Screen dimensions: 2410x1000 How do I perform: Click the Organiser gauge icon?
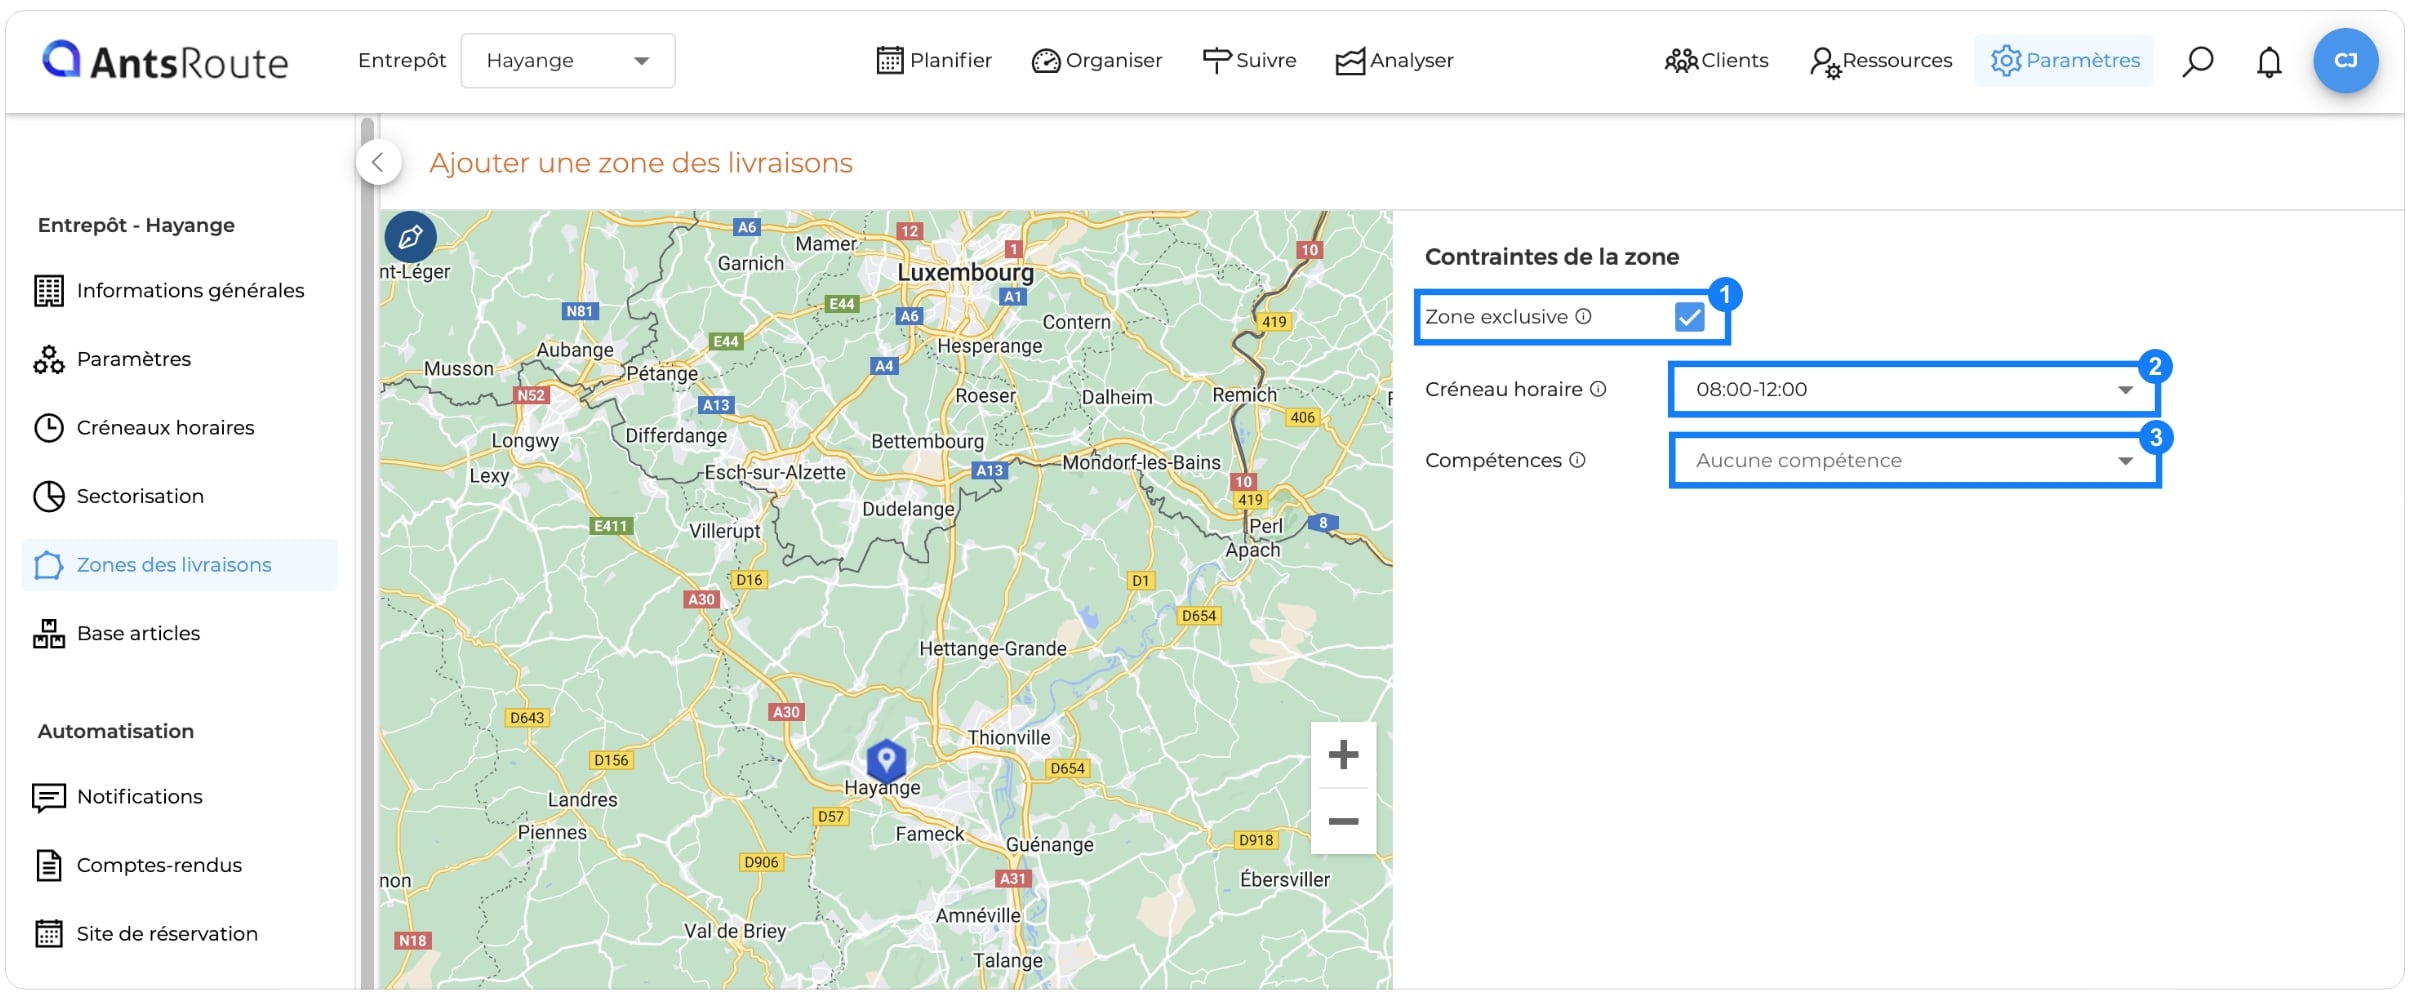point(1045,62)
